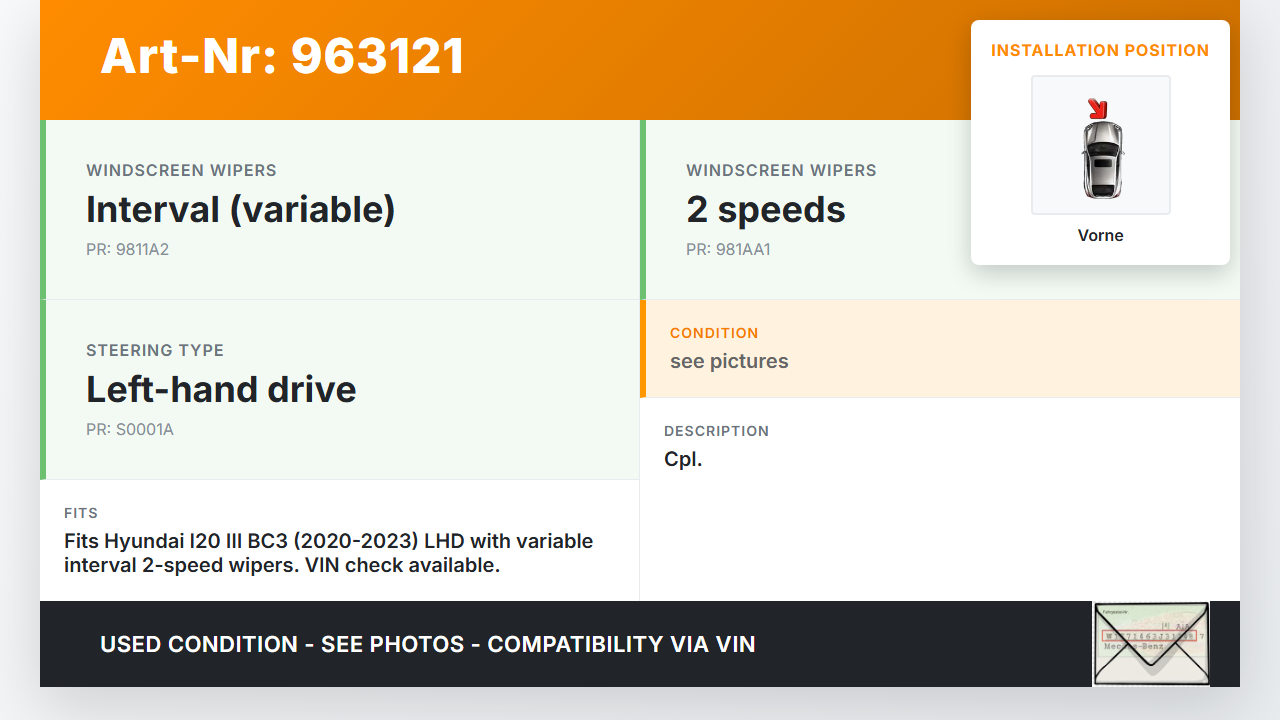The width and height of the screenshot is (1280, 720).
Task: Click the red arrow on car diagram
Action: pyautogui.click(x=1097, y=108)
